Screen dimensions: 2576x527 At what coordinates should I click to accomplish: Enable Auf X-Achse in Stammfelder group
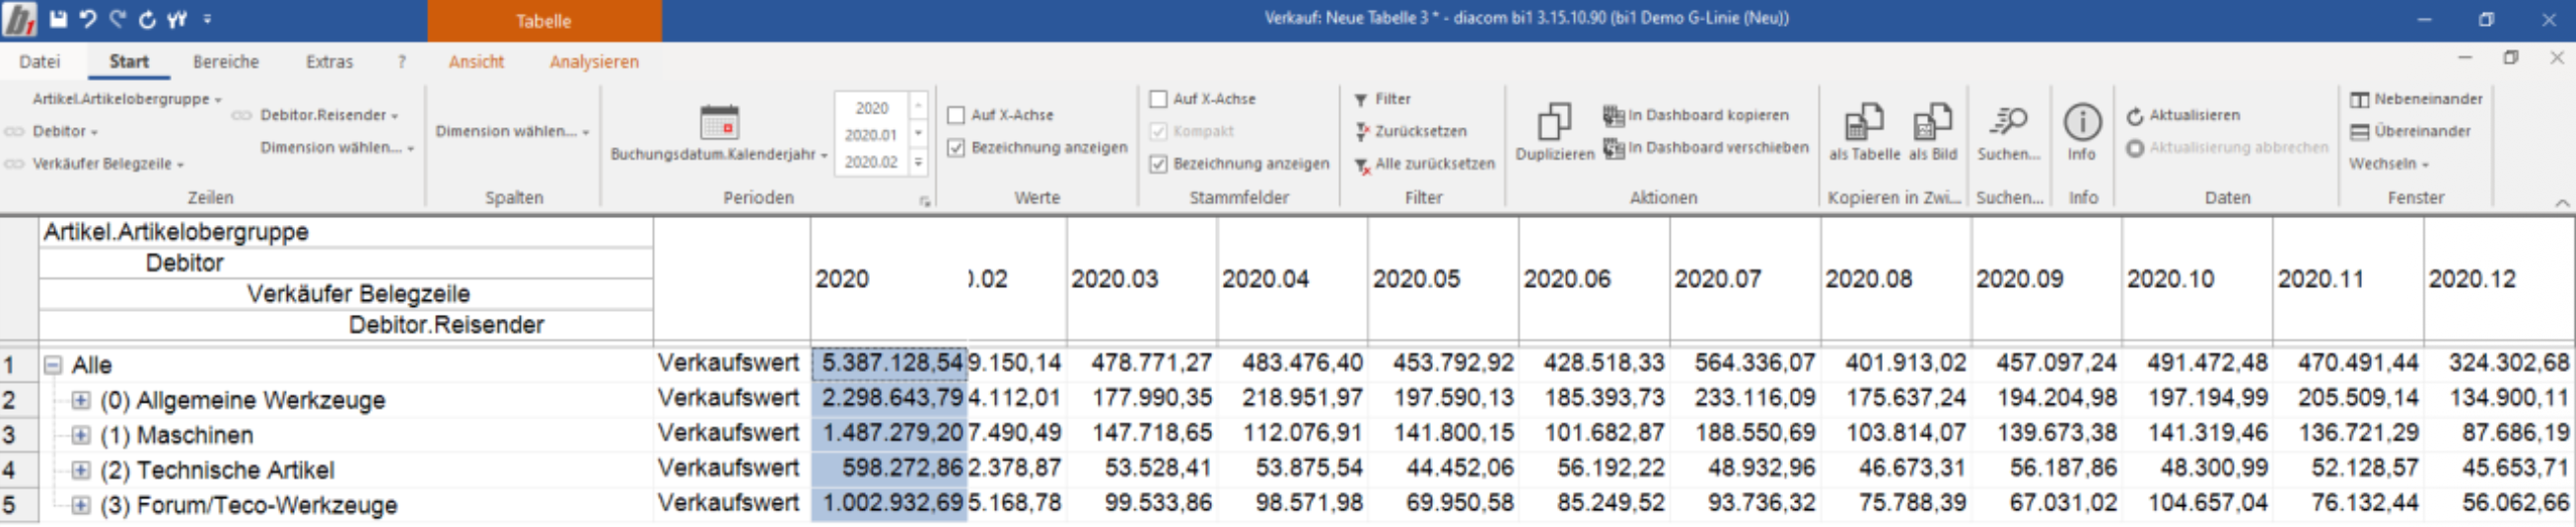[x=1158, y=99]
